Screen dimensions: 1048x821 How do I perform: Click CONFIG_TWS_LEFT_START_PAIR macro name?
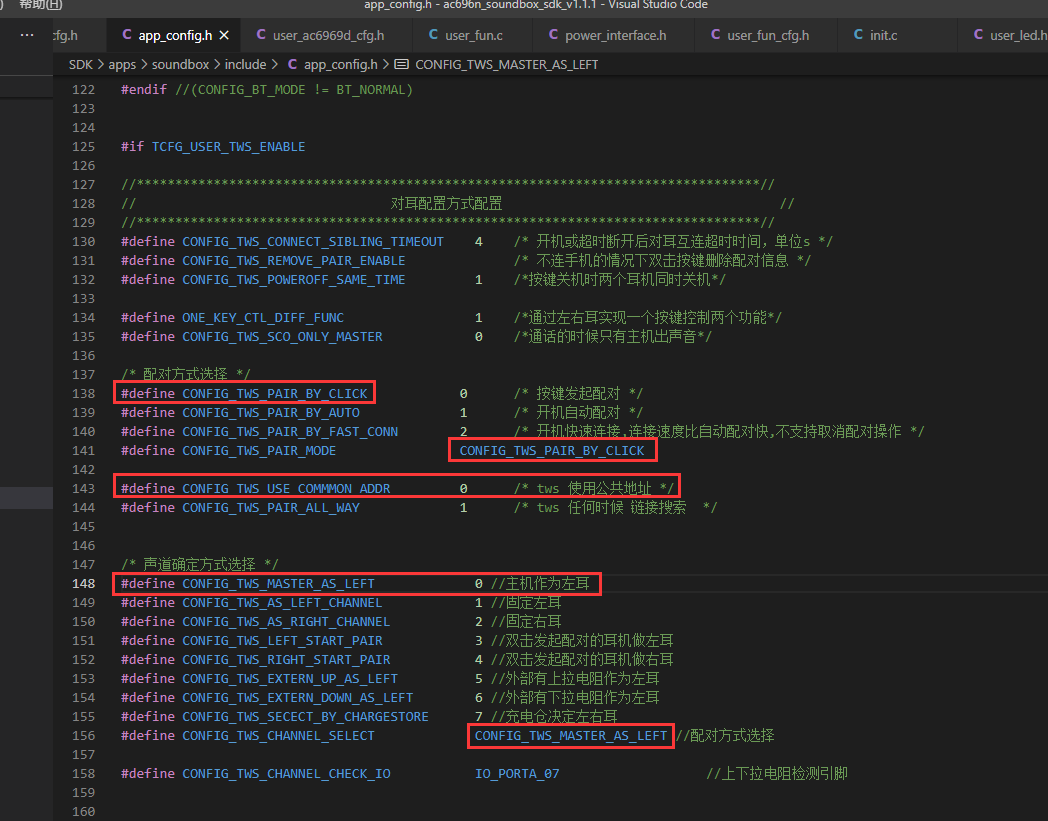click(x=283, y=640)
